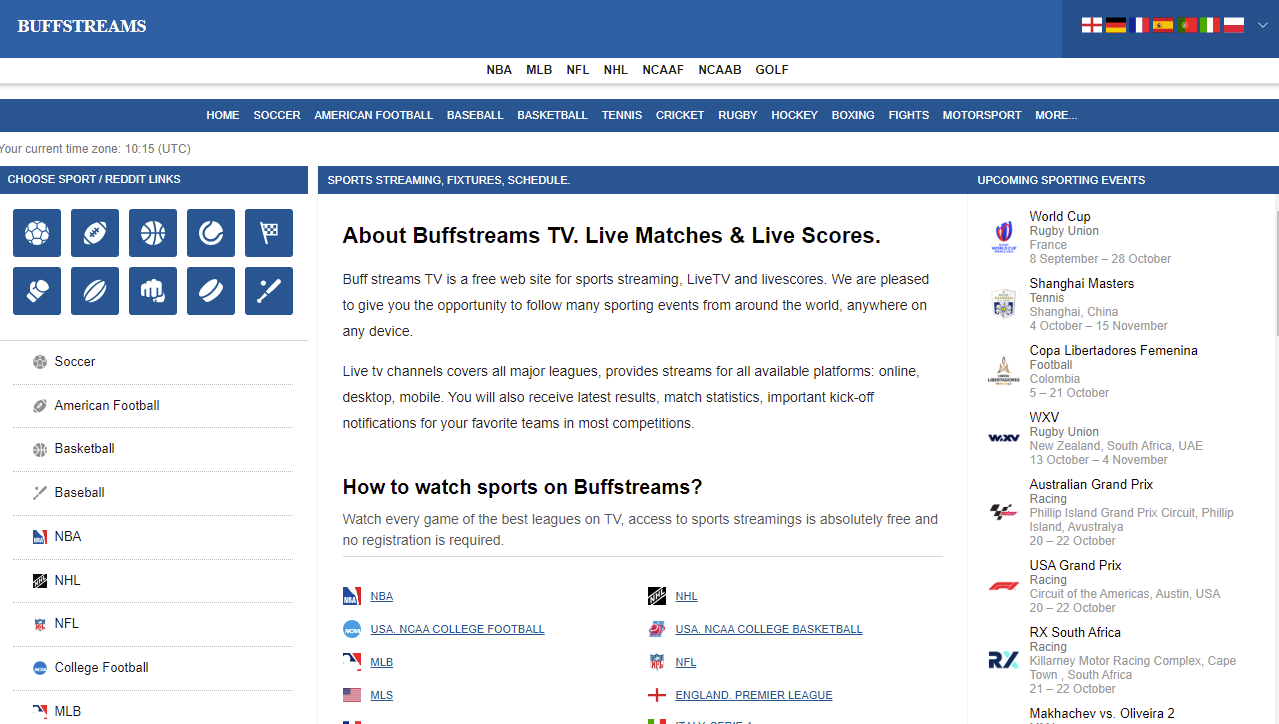1279x724 pixels.
Task: Select the boxing glove icon tile
Action: point(37,291)
